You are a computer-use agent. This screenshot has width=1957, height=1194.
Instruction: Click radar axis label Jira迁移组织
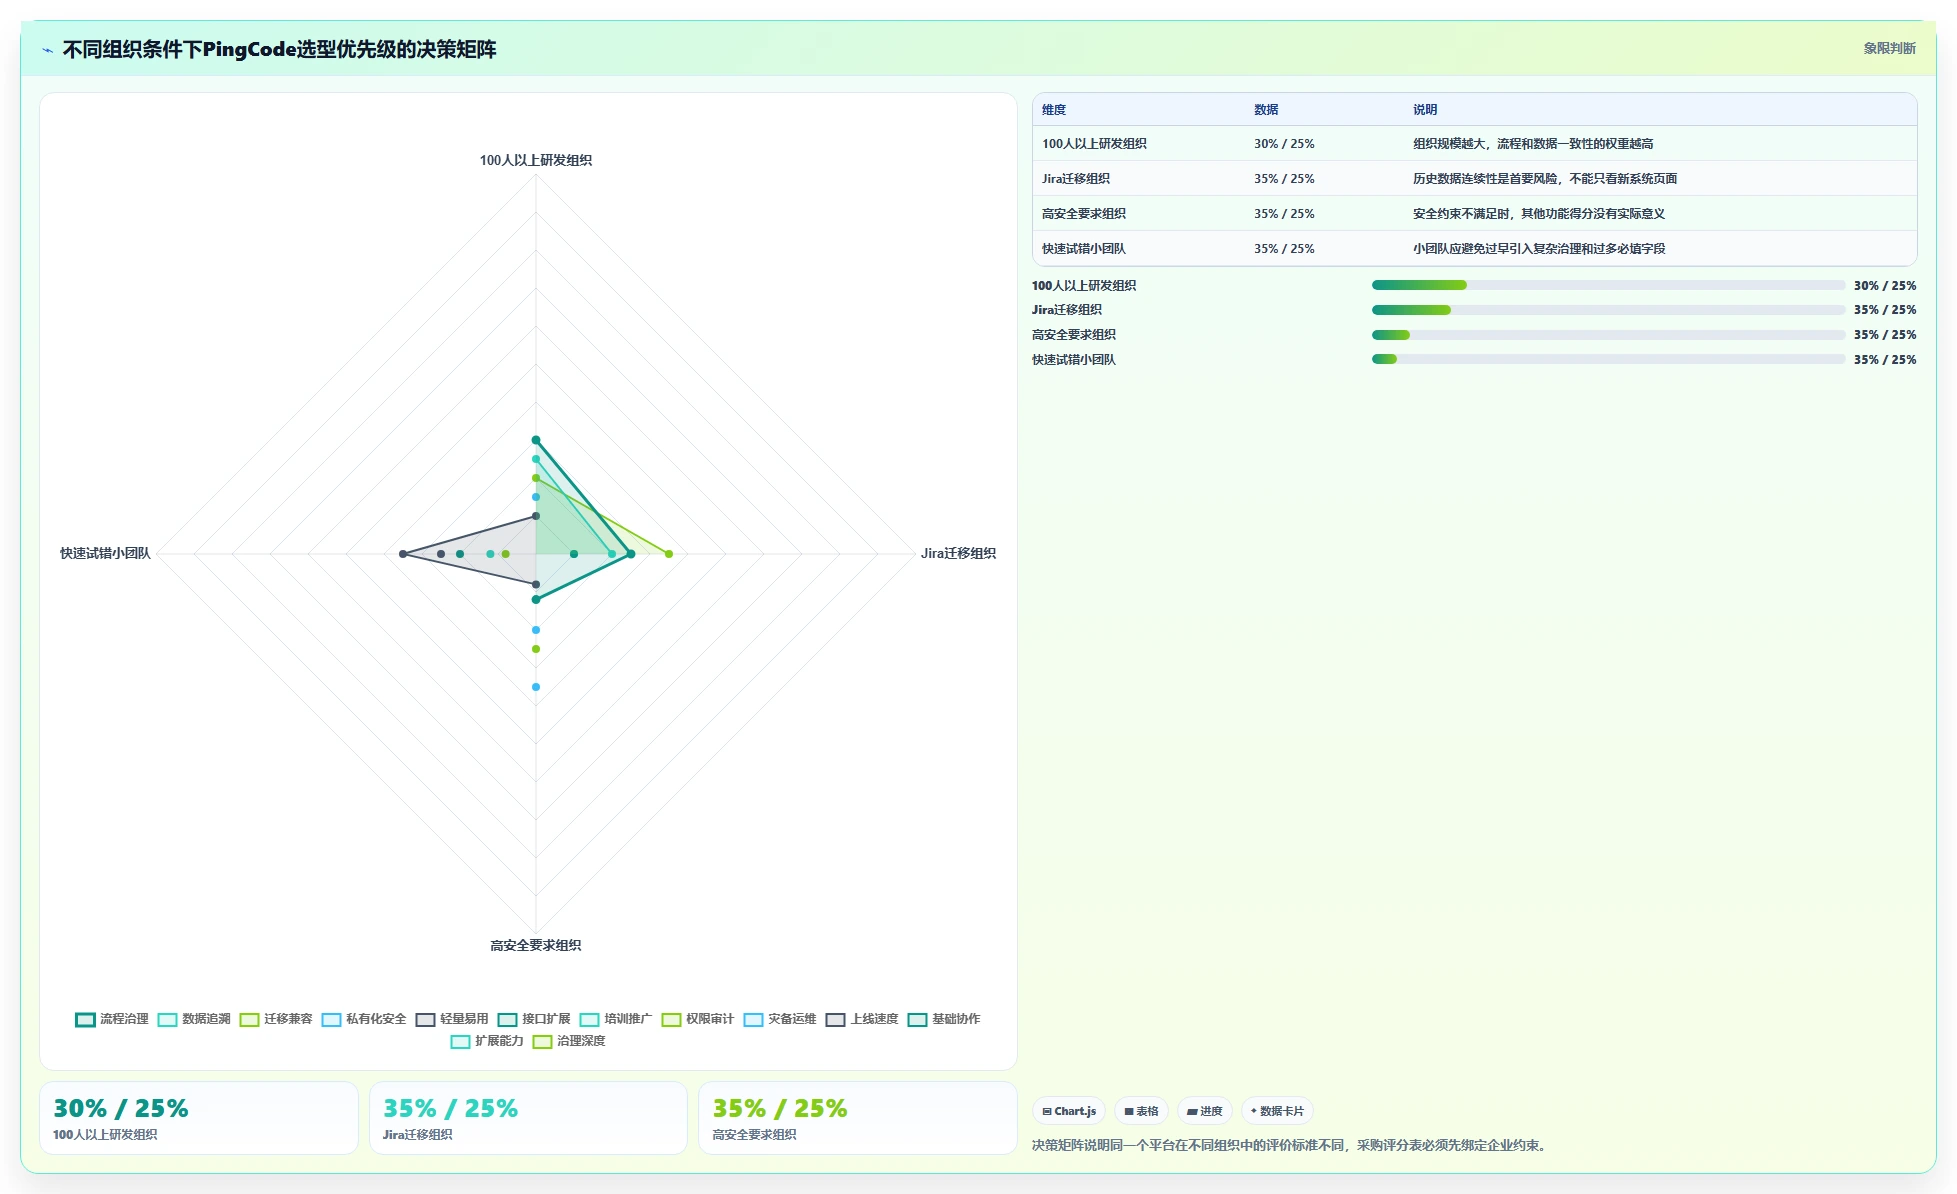pos(958,553)
